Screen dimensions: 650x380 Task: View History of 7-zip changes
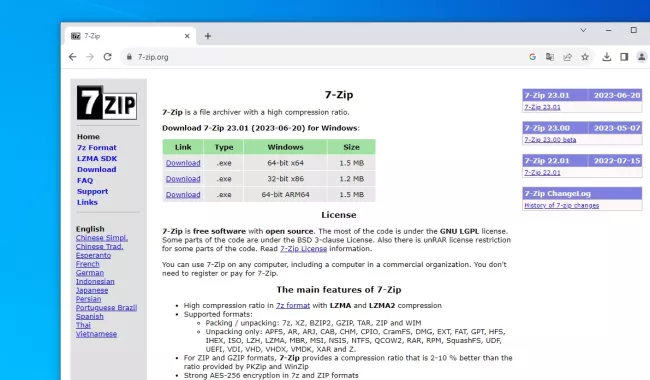tap(562, 205)
